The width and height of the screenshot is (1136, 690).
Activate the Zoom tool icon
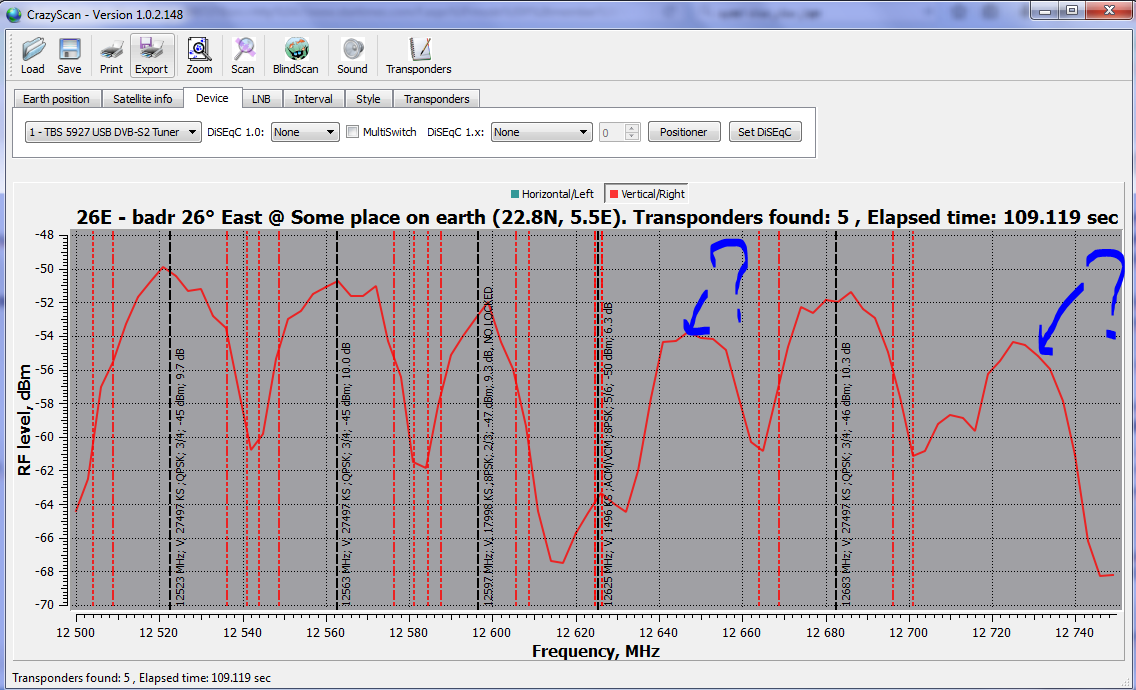(199, 50)
